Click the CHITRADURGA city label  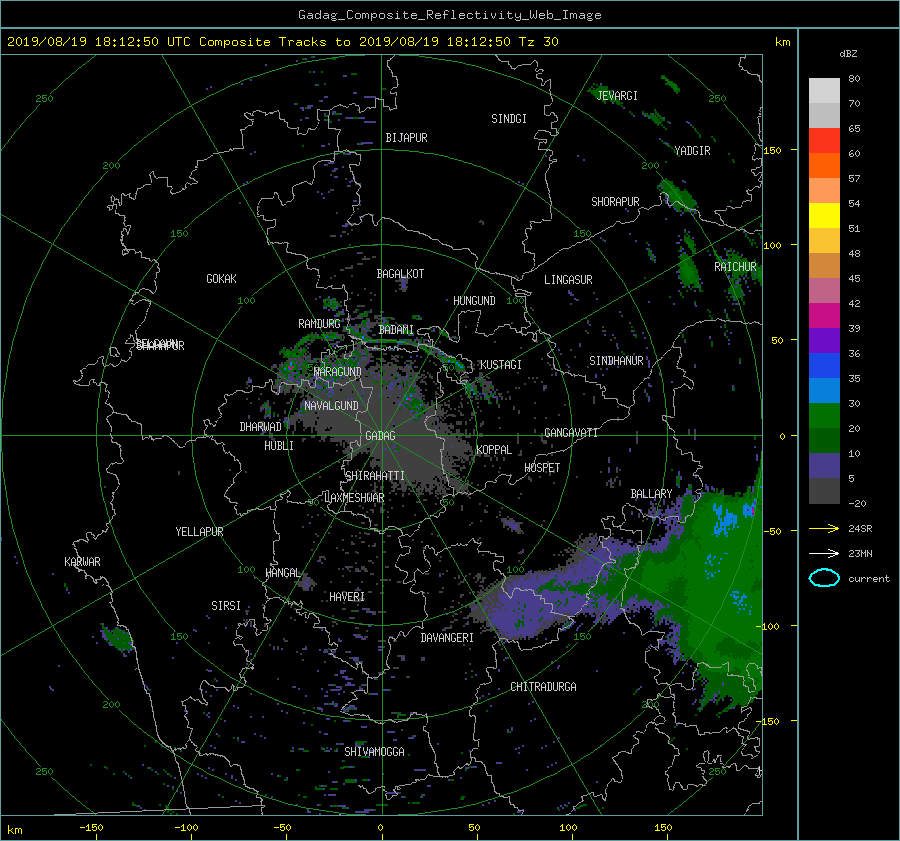(x=544, y=687)
